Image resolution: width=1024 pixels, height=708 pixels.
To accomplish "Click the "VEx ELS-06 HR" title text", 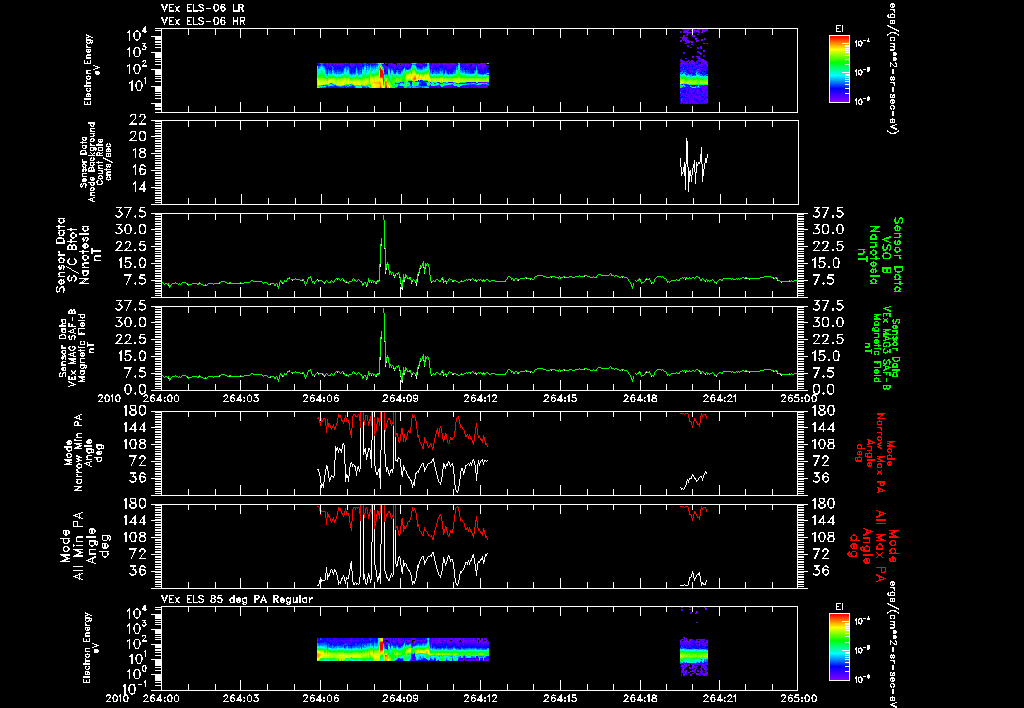I will [203, 22].
